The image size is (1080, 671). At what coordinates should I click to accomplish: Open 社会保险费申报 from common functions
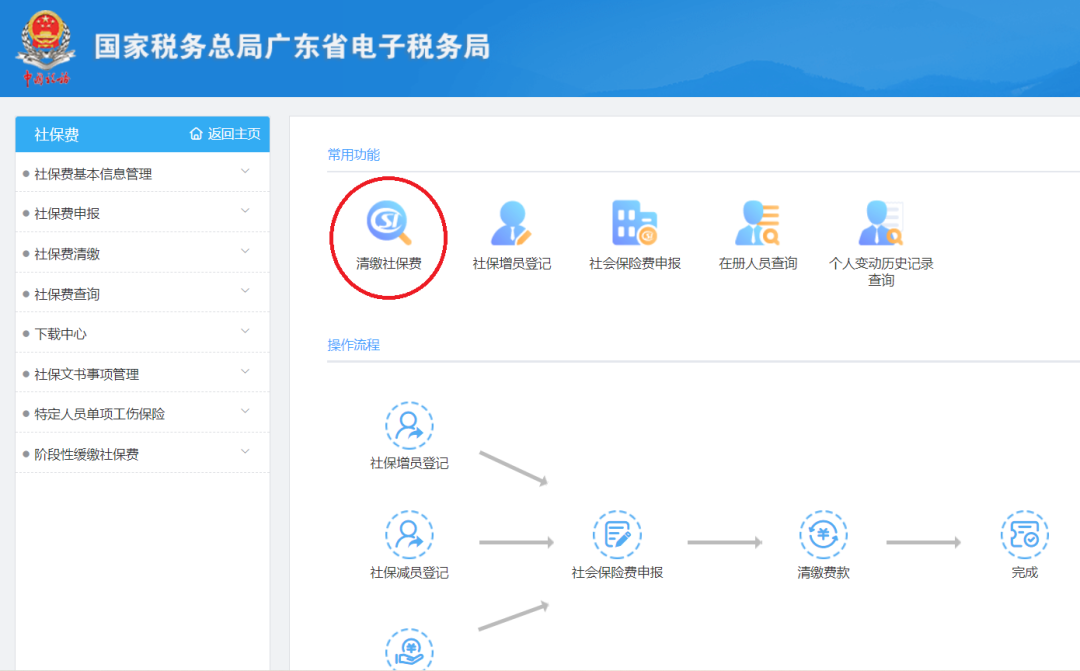point(633,225)
